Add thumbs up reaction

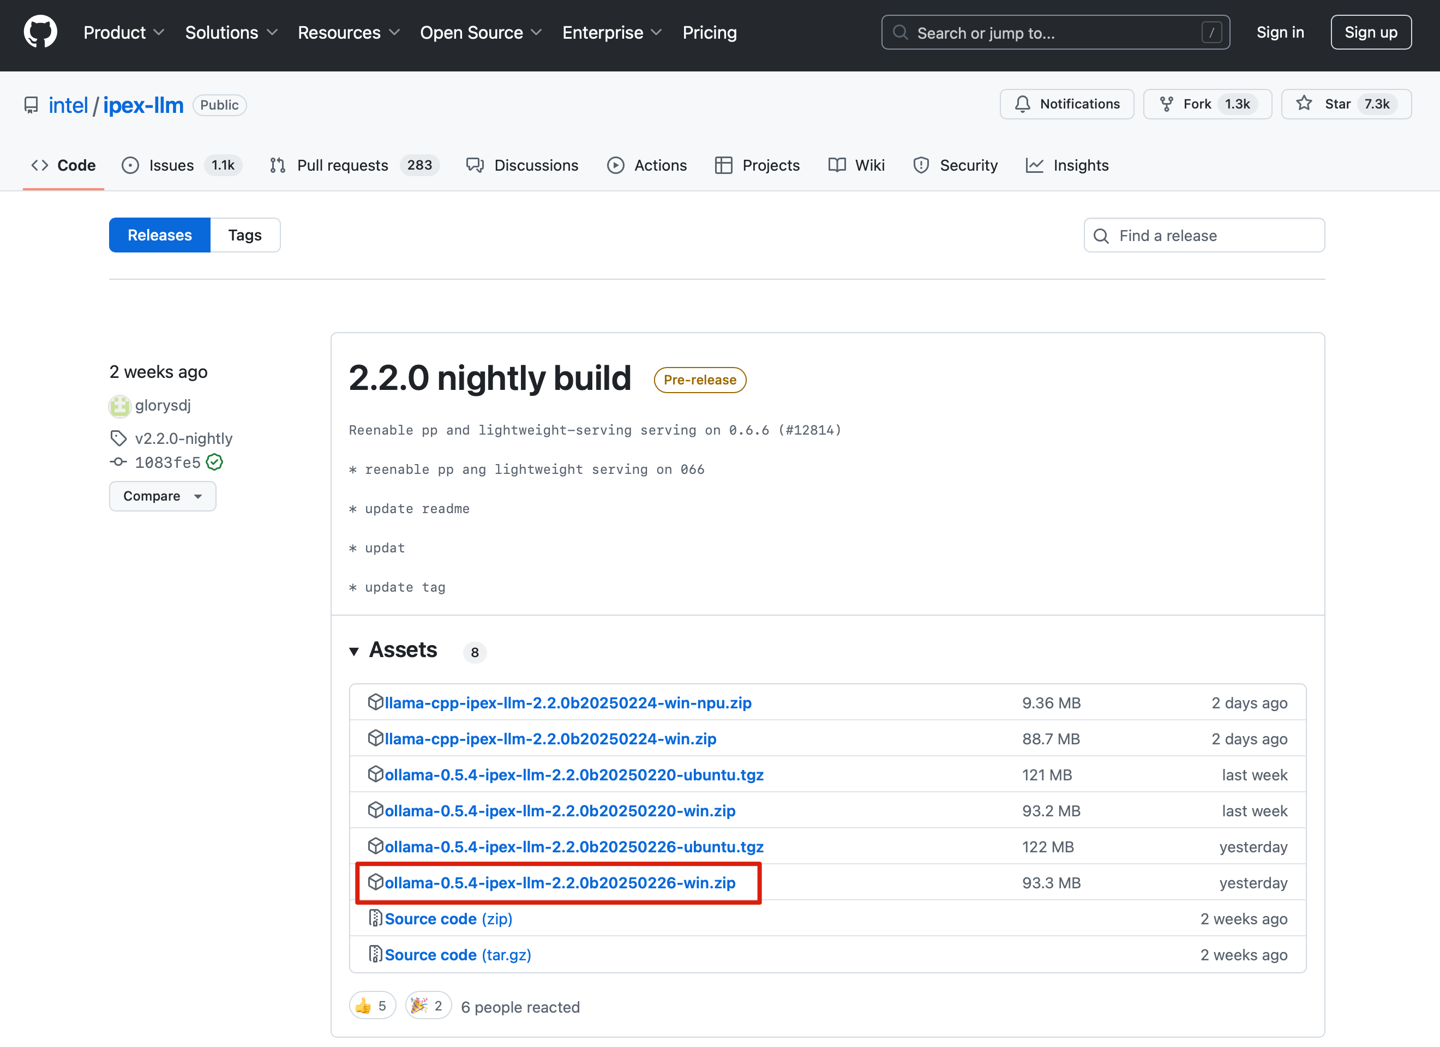[x=372, y=1006]
